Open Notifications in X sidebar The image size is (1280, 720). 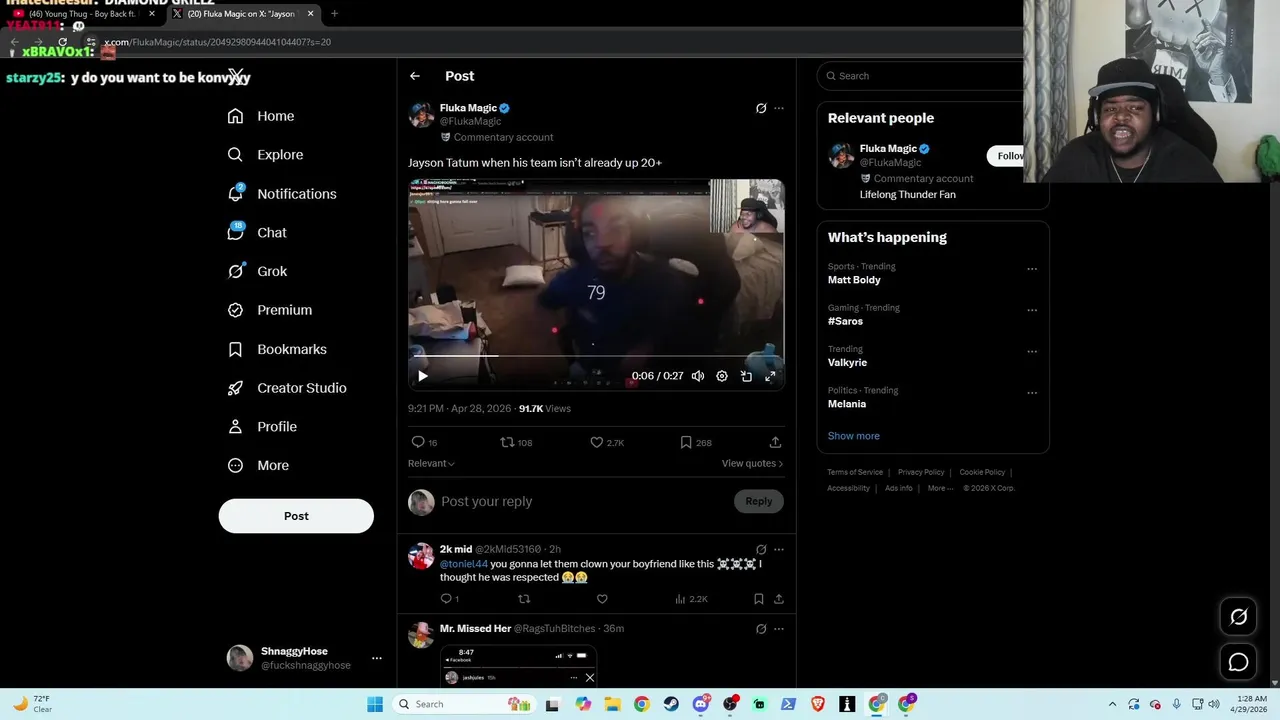(281, 194)
